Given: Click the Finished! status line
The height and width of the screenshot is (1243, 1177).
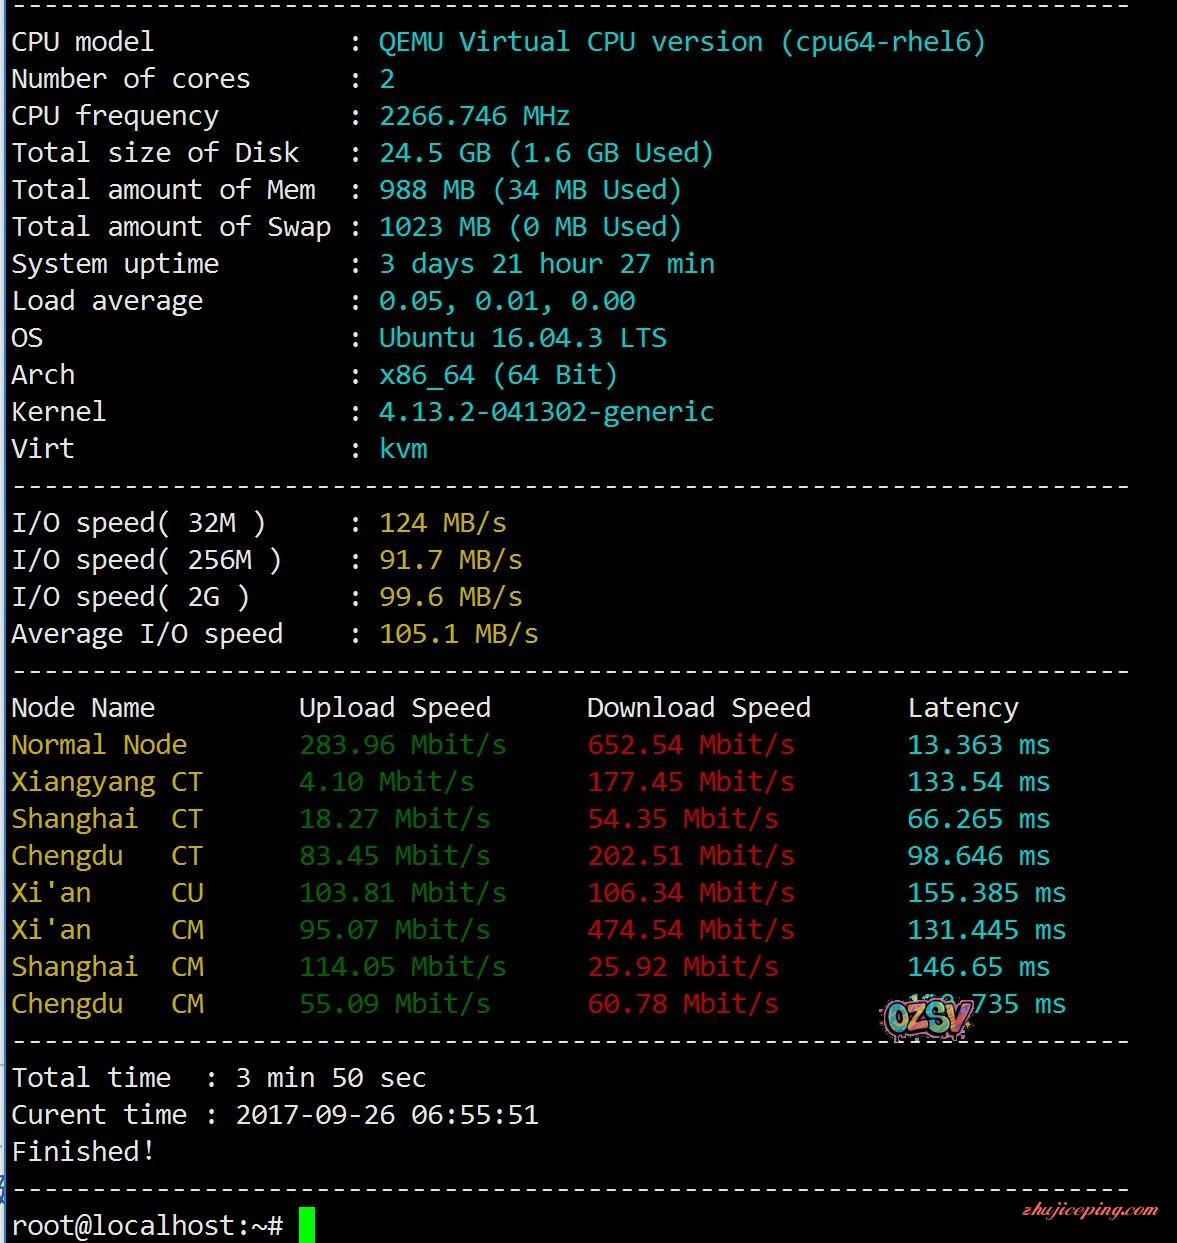Looking at the screenshot, I should click(x=83, y=1152).
